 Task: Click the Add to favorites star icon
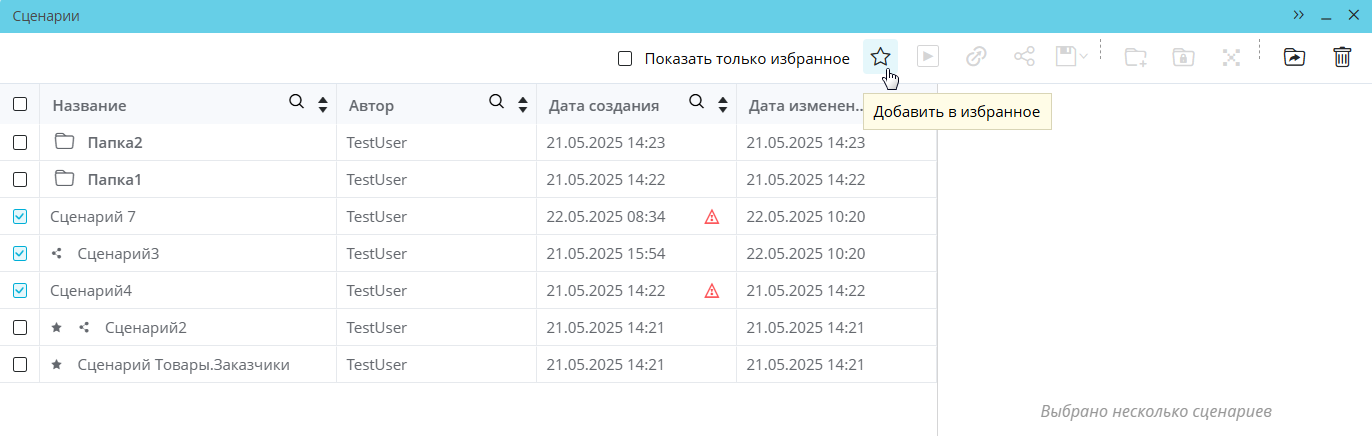(x=880, y=57)
